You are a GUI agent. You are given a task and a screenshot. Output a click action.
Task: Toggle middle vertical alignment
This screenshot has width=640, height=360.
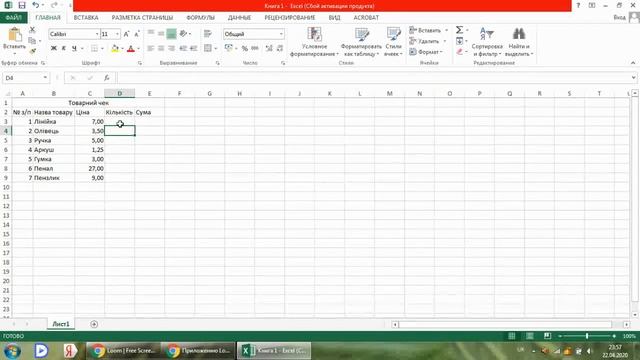161,33
